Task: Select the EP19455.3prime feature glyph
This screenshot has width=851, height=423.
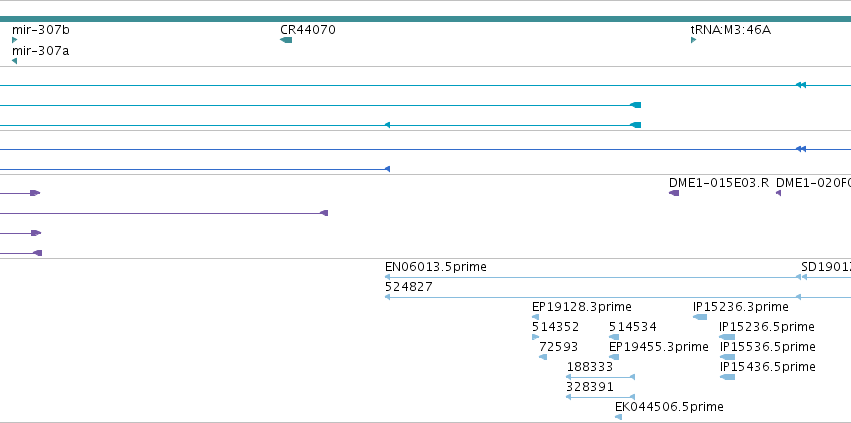Action: (614, 357)
